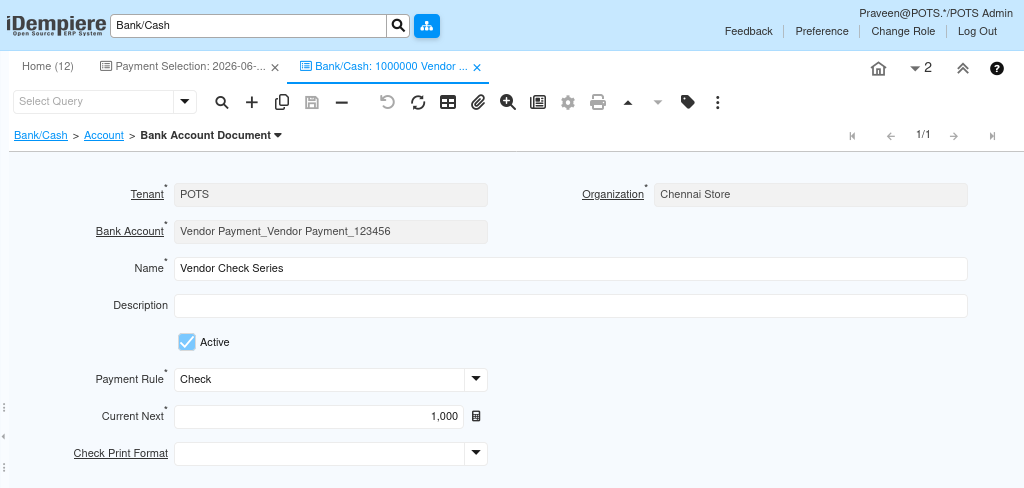Open the Preference link
Viewport: 1024px width, 488px height.
click(822, 31)
